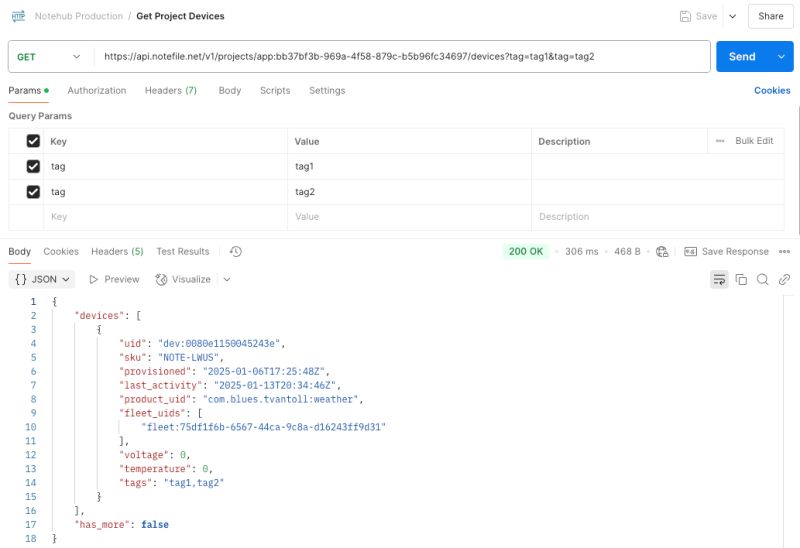
Task: Click the link icon in response toolbar
Action: [x=785, y=280]
